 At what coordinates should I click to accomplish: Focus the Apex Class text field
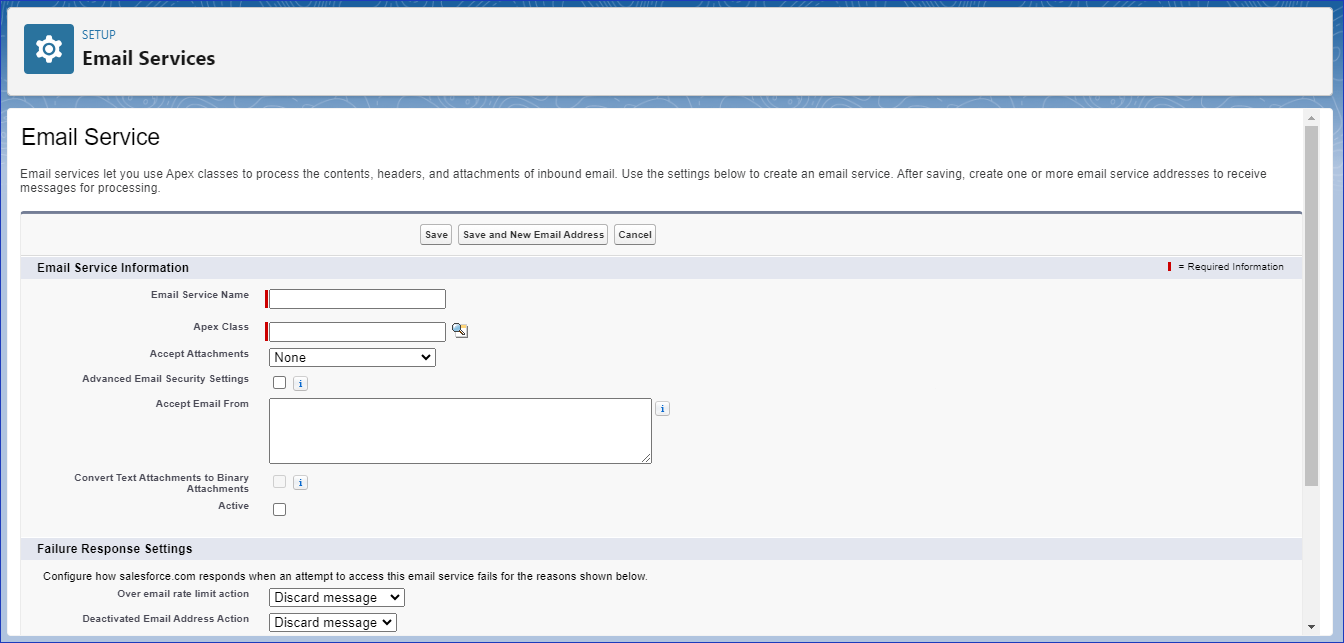[355, 331]
